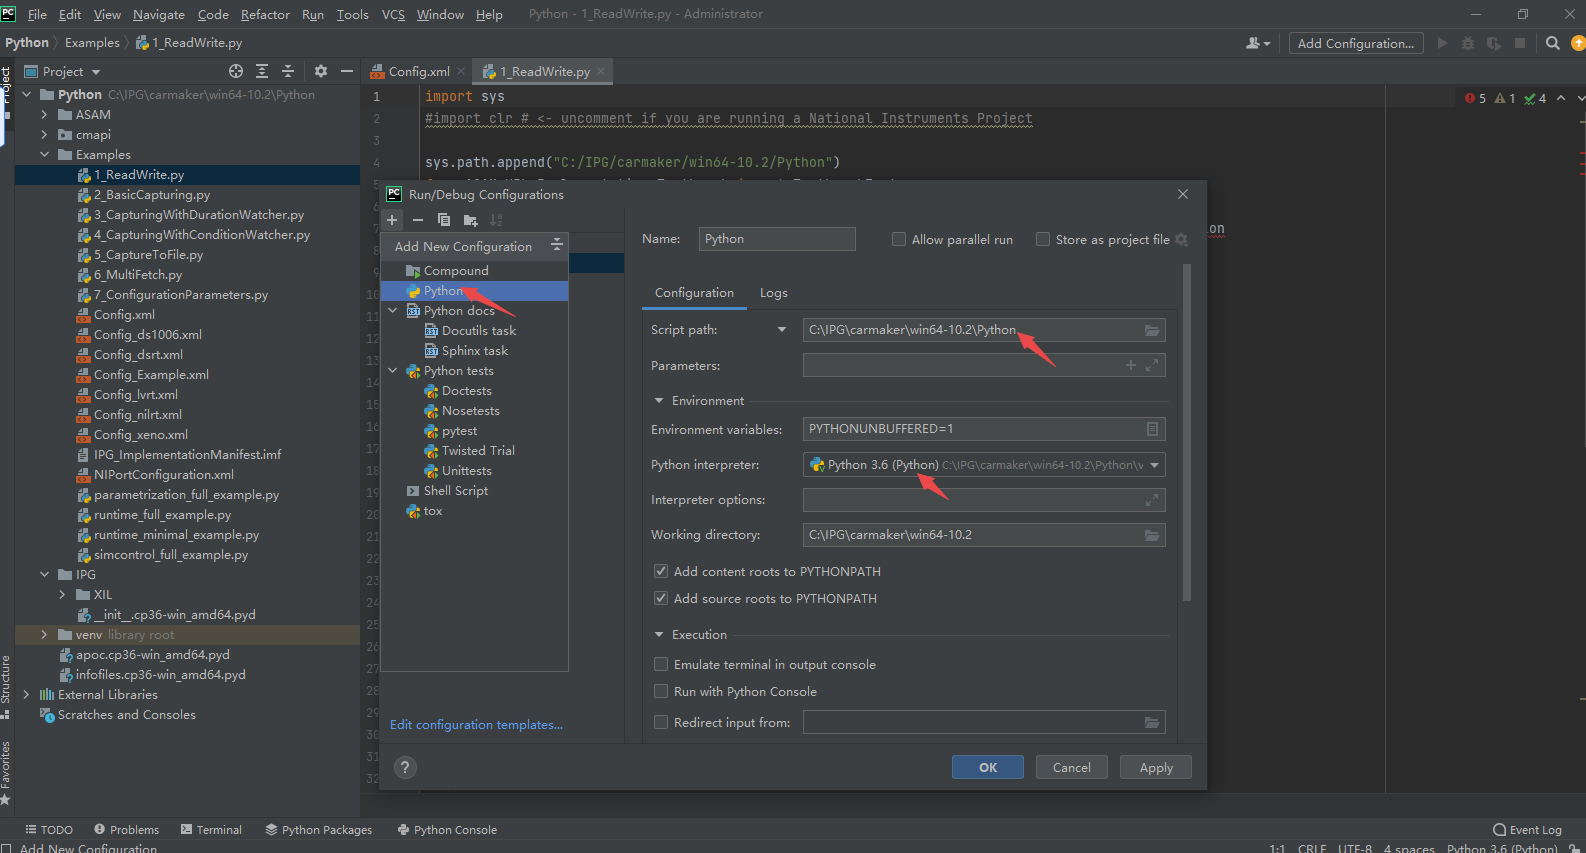Select pytest configuration type
1586x853 pixels.
click(460, 431)
